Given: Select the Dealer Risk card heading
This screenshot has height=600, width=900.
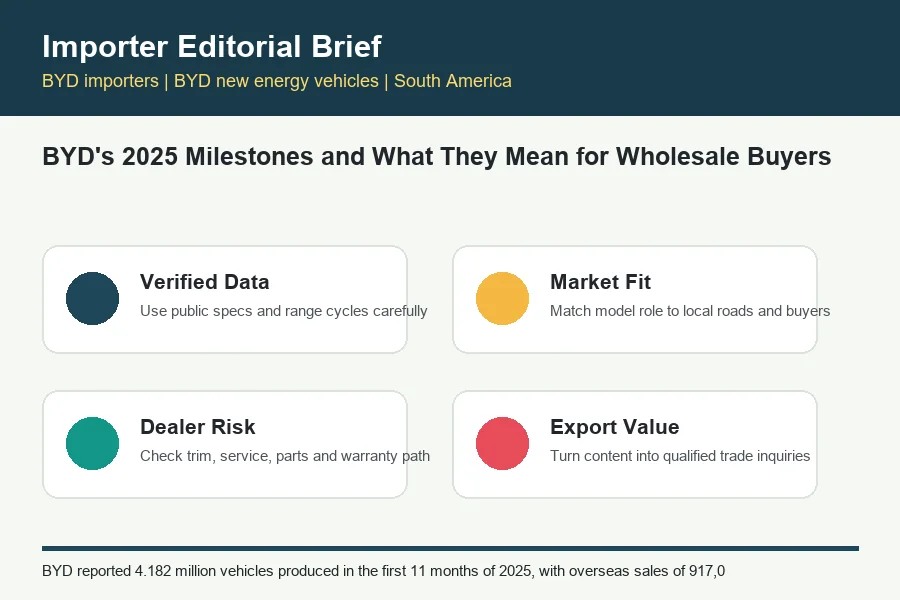Looking at the screenshot, I should tap(197, 427).
